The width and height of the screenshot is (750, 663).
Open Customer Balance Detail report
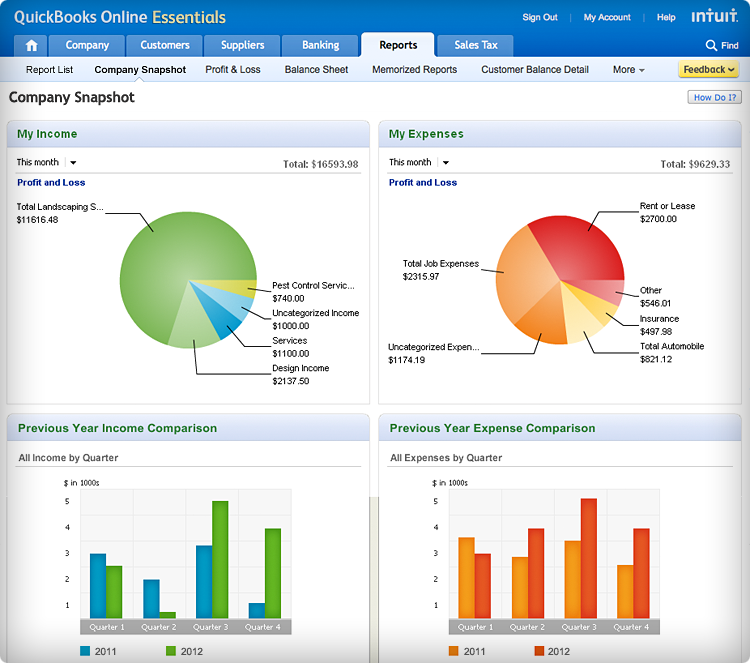coord(535,70)
